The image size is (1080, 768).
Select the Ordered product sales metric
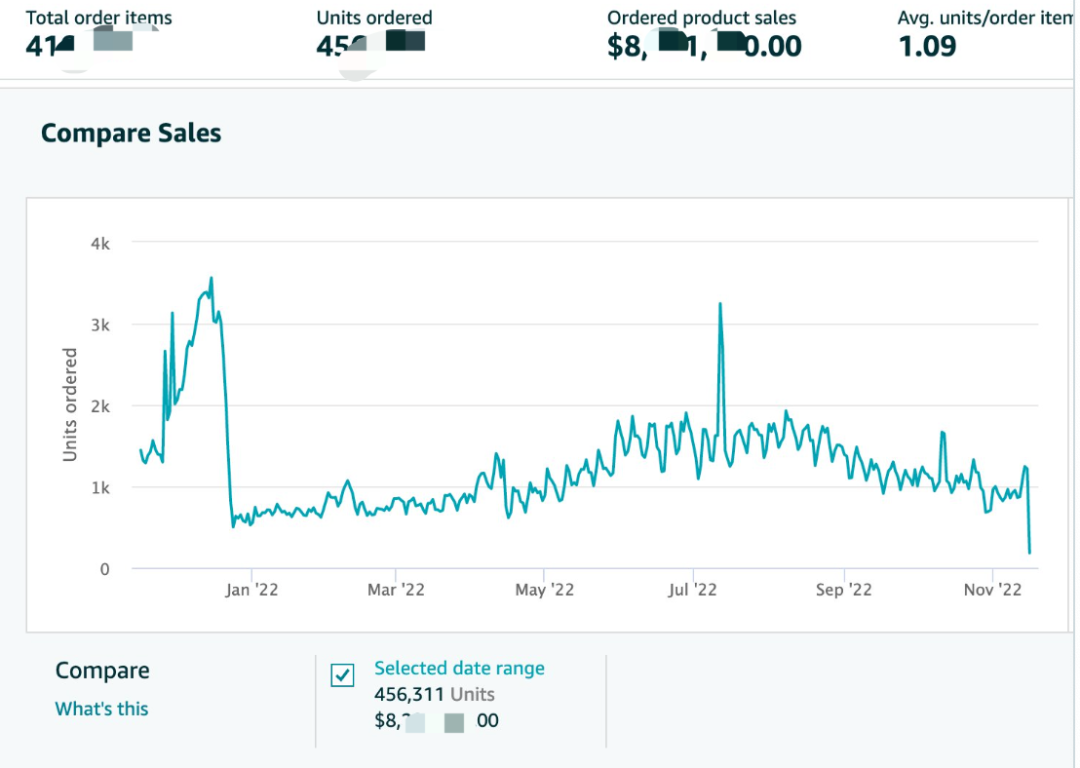701,17
